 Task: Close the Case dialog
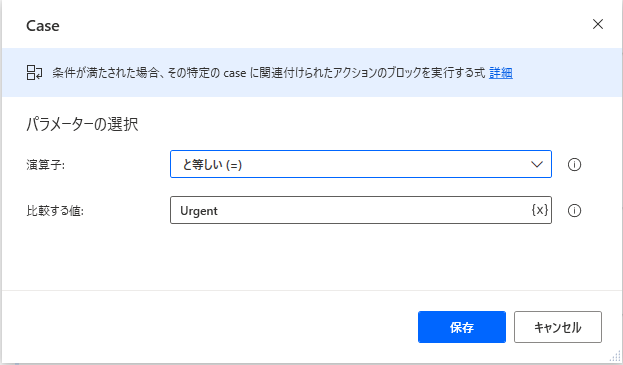pyautogui.click(x=598, y=24)
